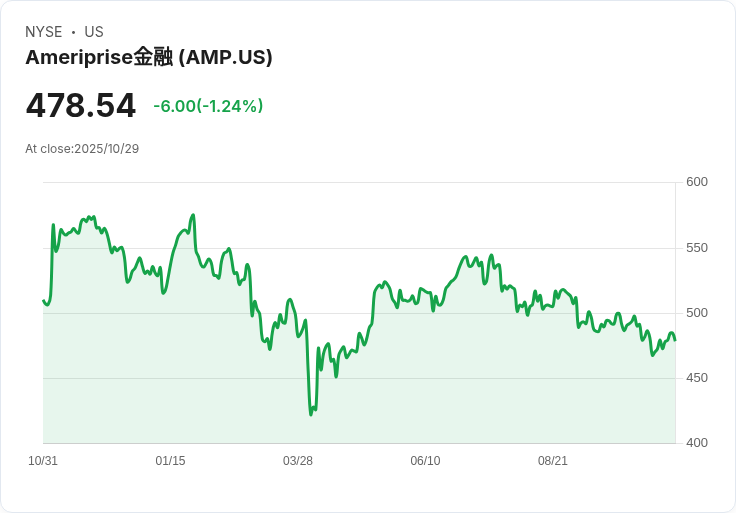Click the 08/21 date on x-axis
The image size is (736, 513).
(x=553, y=461)
